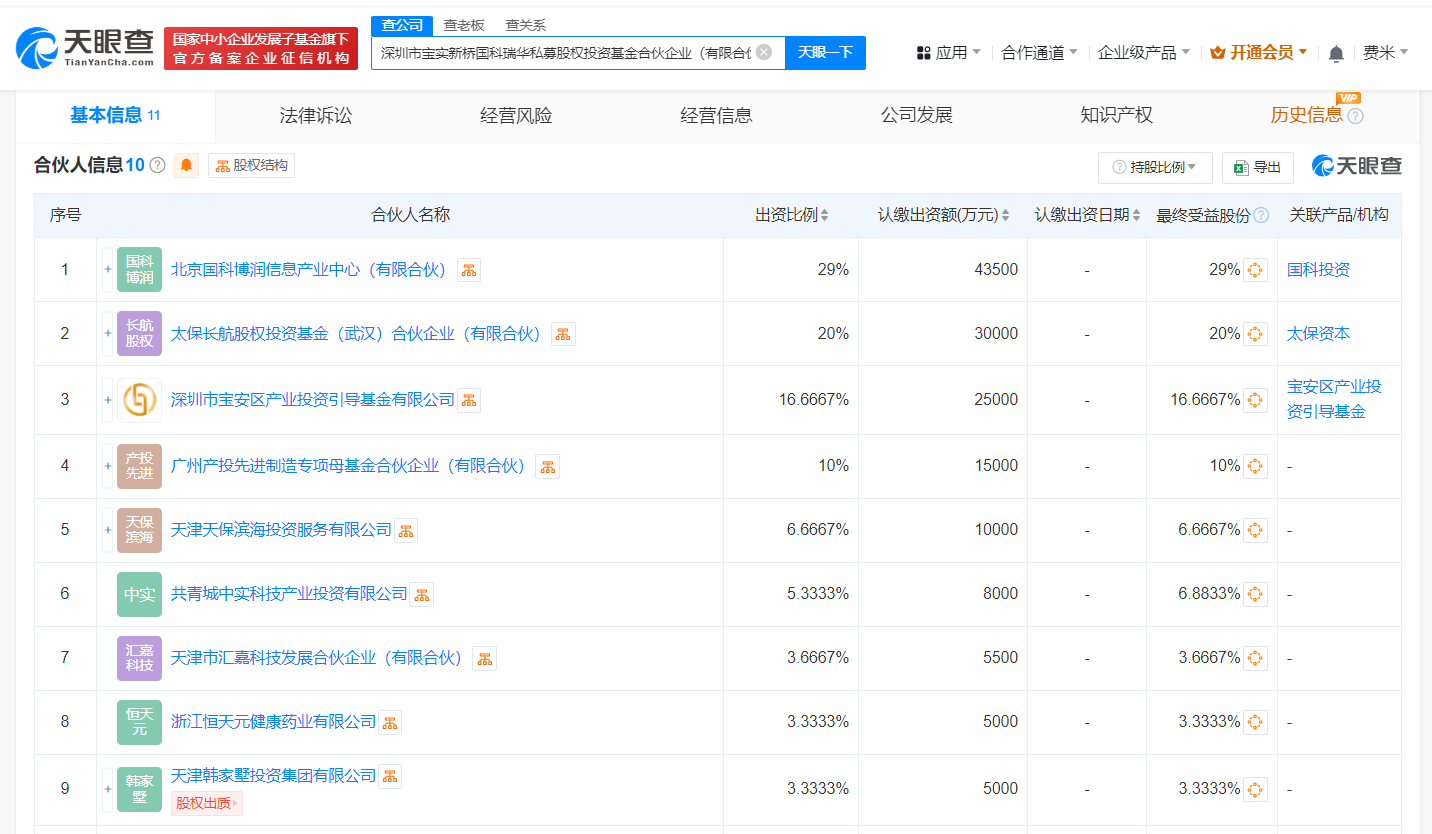The height and width of the screenshot is (834, 1432).
Task: Click the 天眼一下 search button
Action: tap(825, 52)
